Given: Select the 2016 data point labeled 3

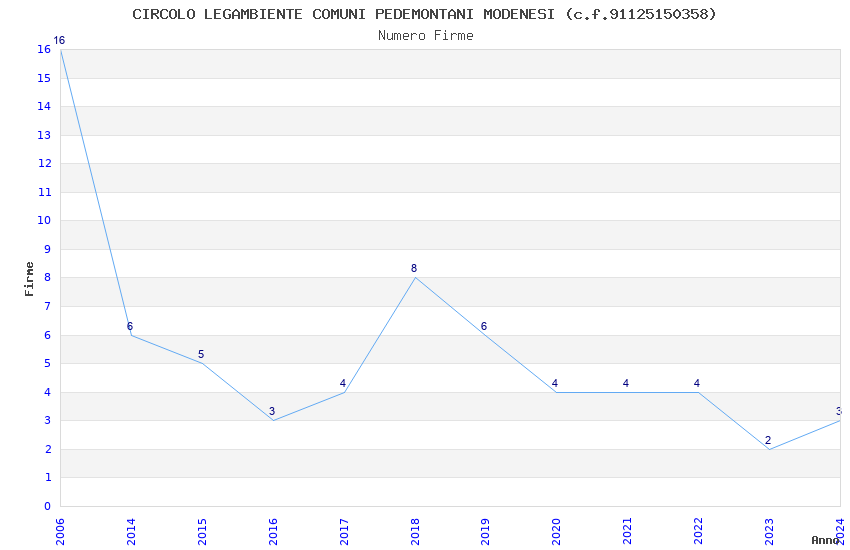Looking at the screenshot, I should (273, 420).
